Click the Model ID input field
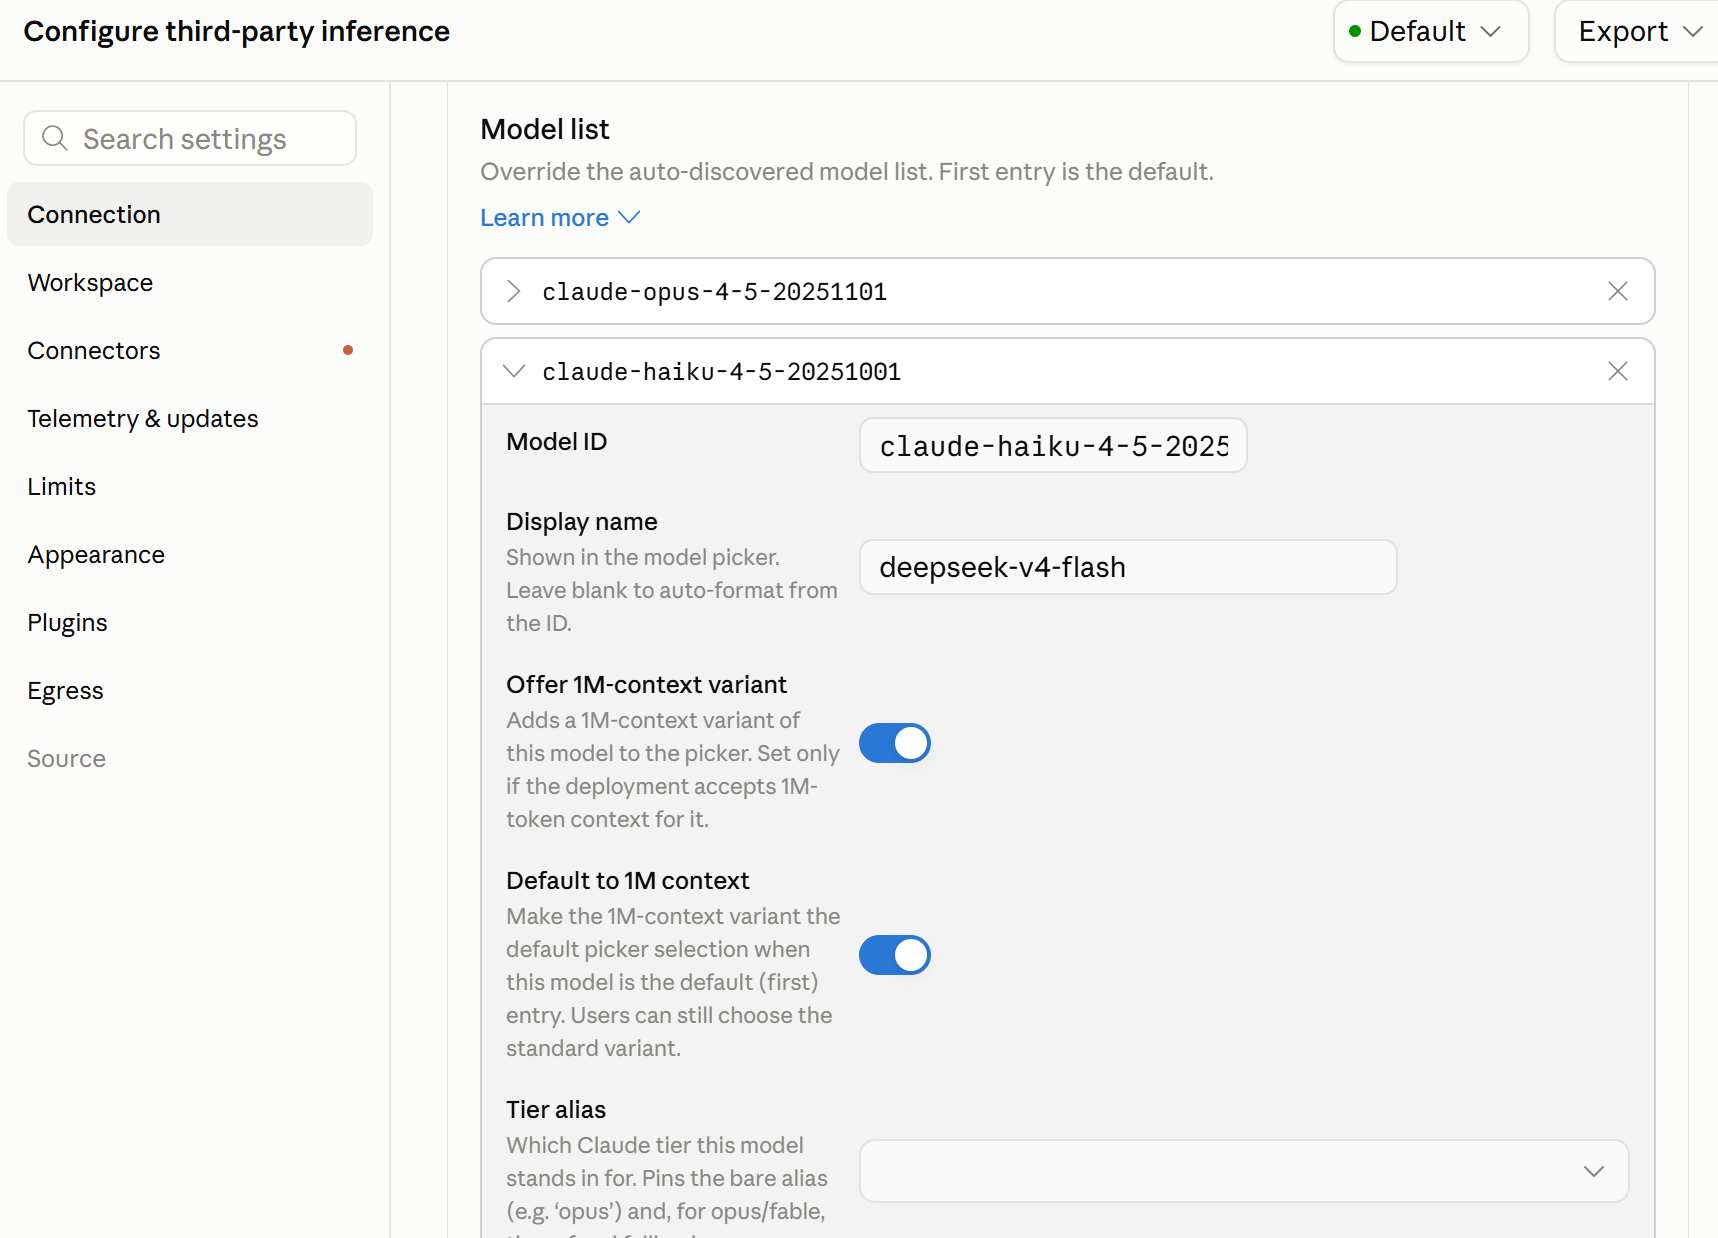Viewport: 1718px width, 1238px height. click(x=1053, y=445)
